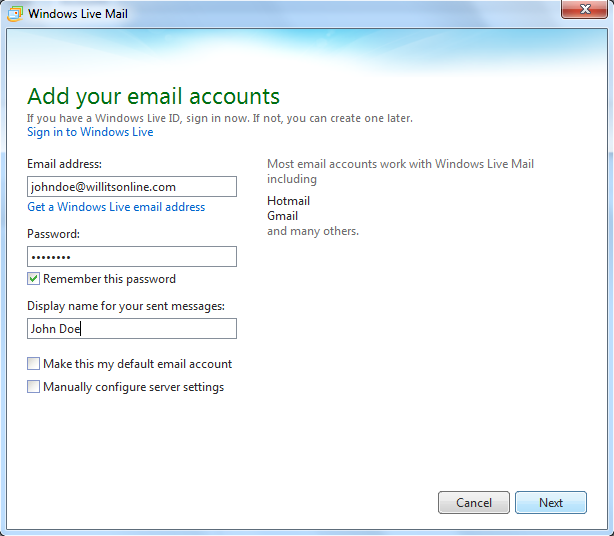Open the Sign in to Windows Live link
The height and width of the screenshot is (536, 614).
tap(90, 132)
